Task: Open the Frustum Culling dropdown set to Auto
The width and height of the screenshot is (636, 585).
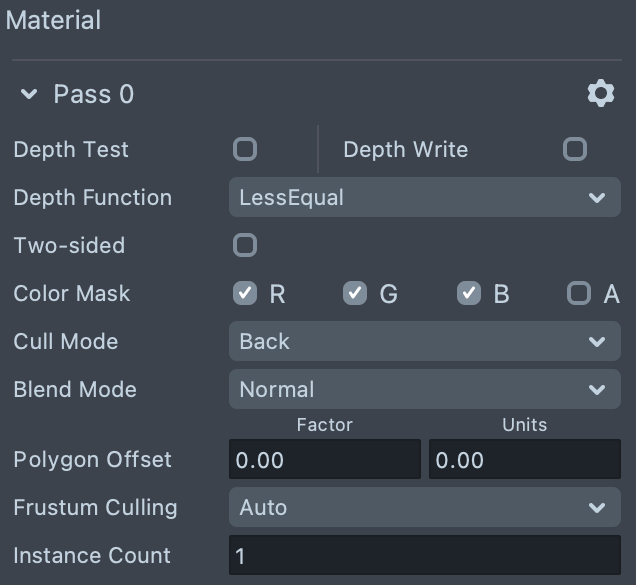Action: click(x=424, y=508)
